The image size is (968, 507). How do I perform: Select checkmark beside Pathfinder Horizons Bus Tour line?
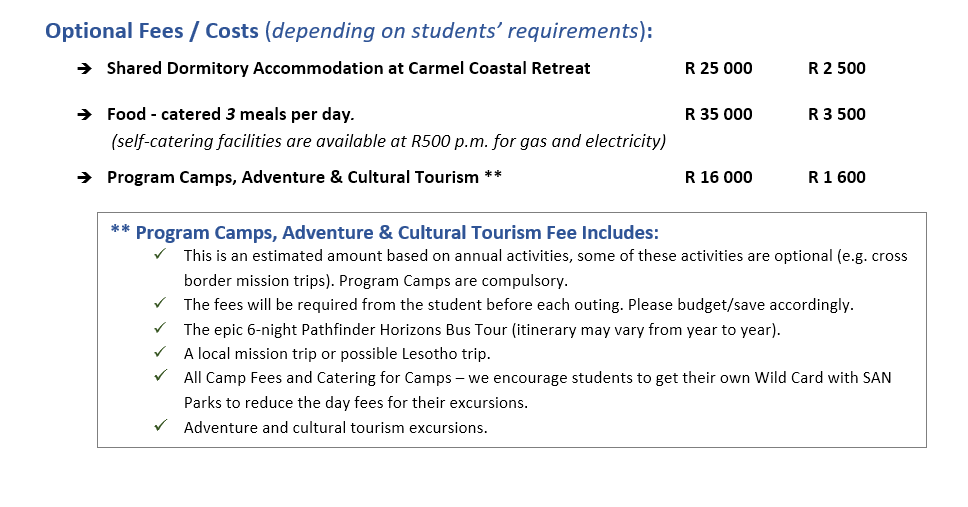(160, 328)
